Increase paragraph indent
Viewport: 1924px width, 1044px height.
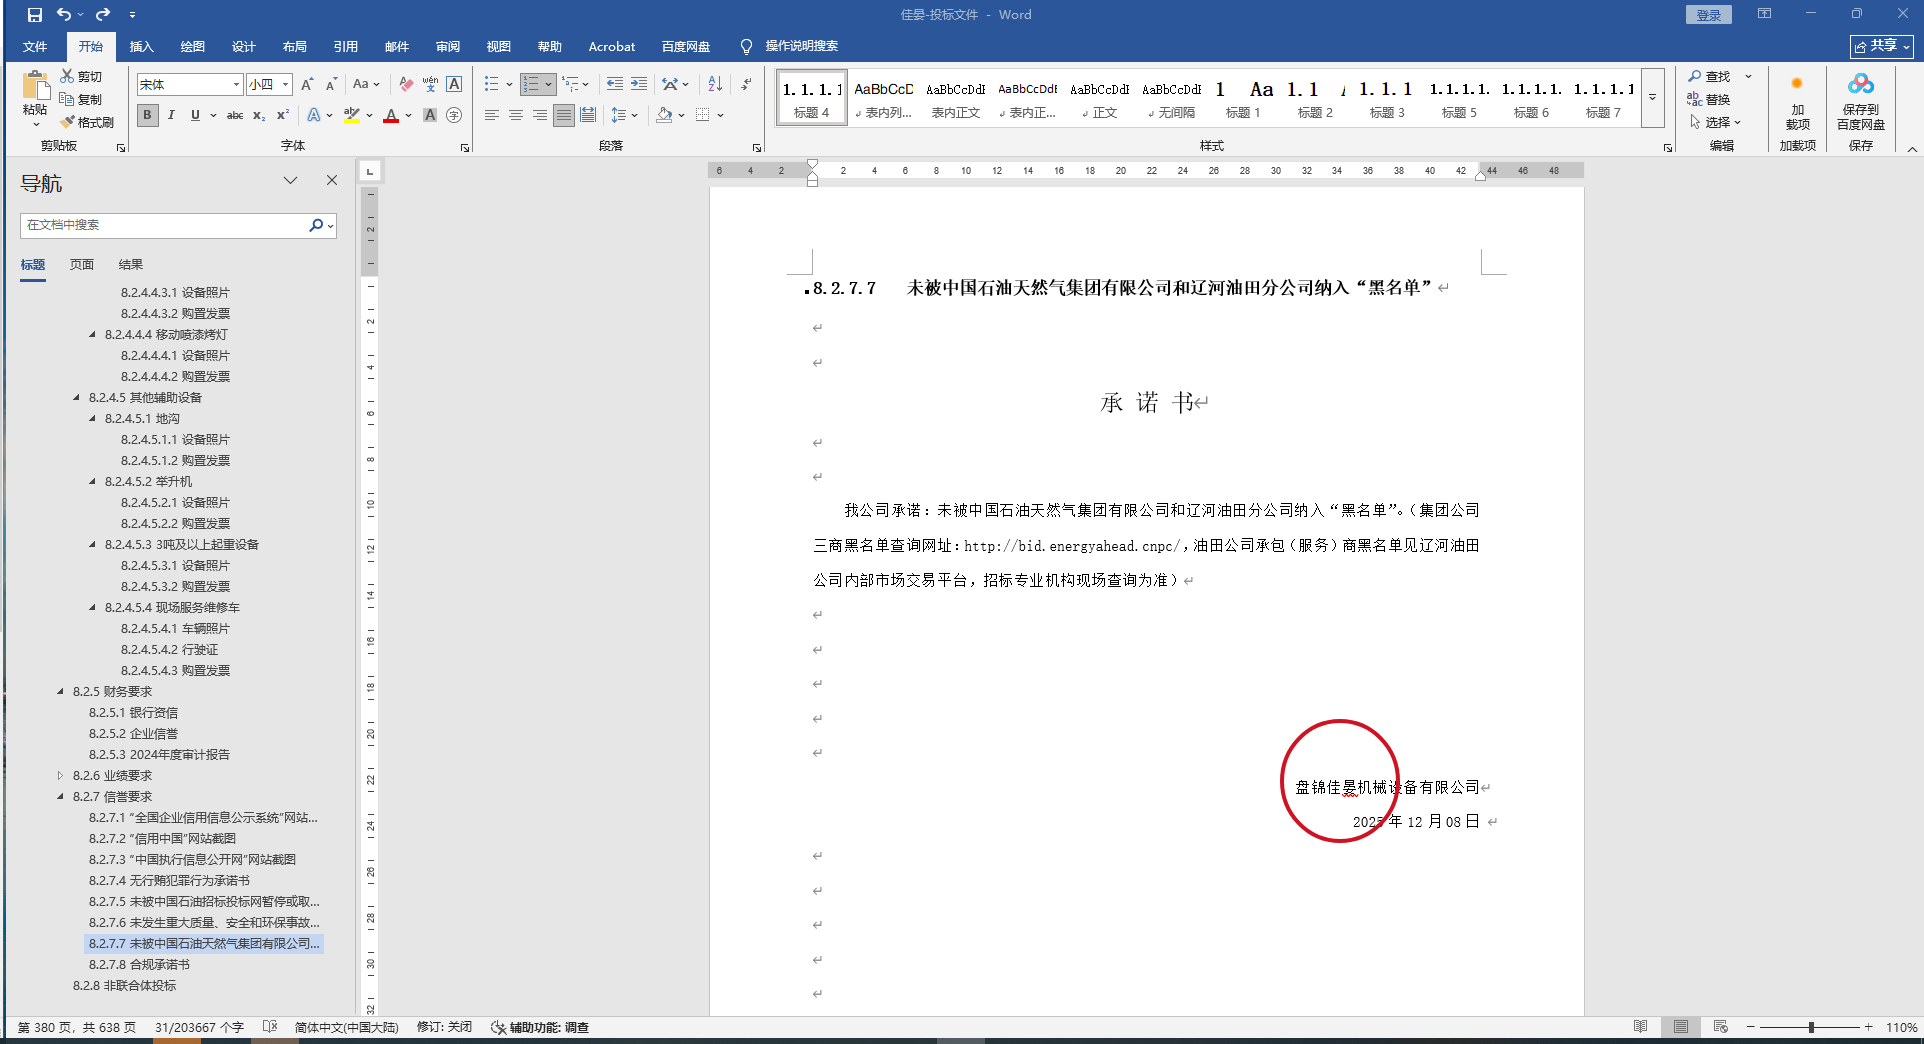(639, 85)
